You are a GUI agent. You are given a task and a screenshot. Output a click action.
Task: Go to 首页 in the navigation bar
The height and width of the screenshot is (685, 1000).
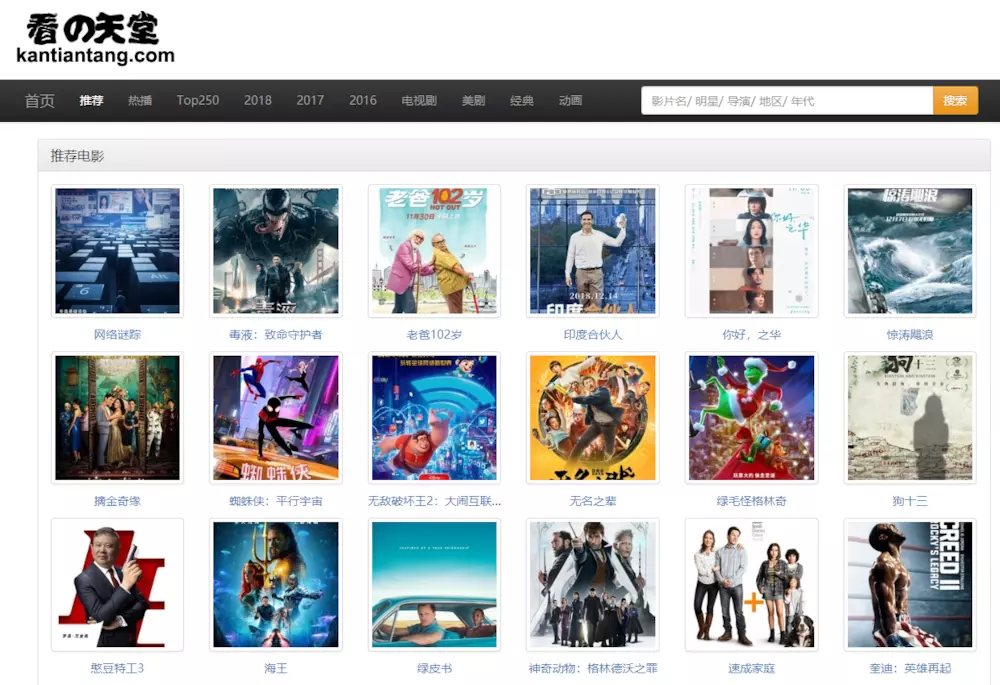coord(40,101)
